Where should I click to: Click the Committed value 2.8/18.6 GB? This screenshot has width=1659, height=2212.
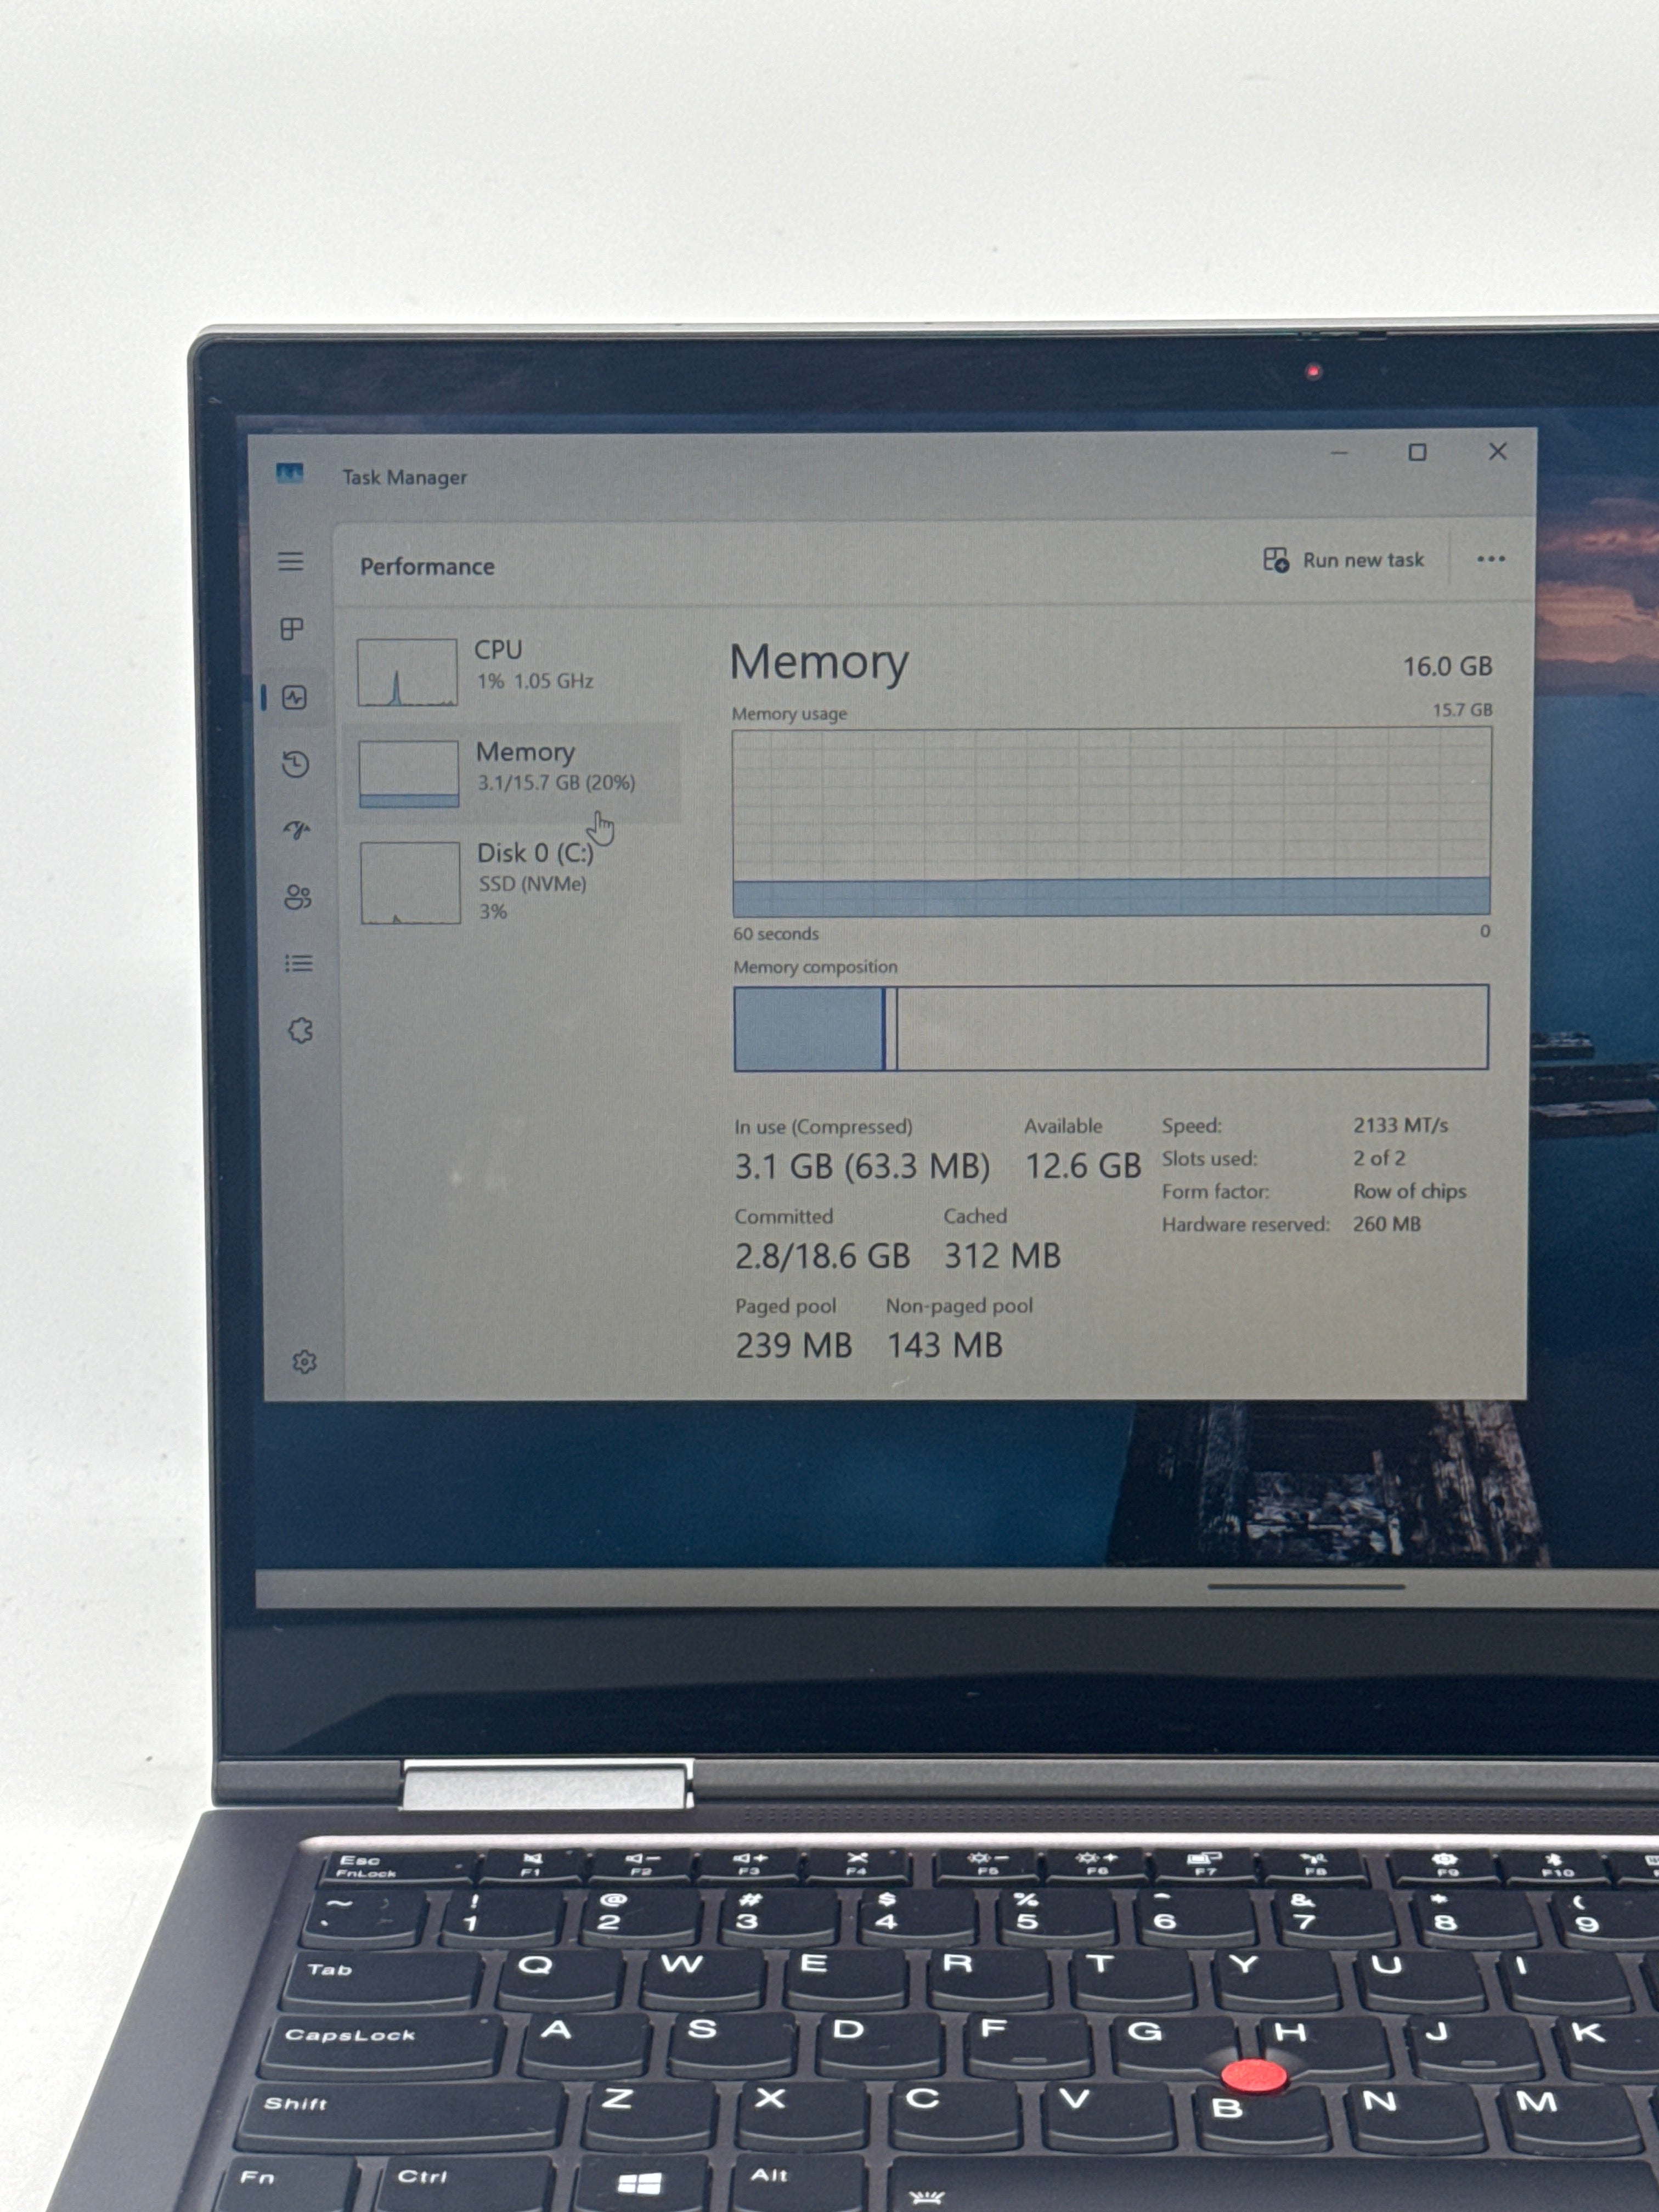pyautogui.click(x=822, y=1256)
